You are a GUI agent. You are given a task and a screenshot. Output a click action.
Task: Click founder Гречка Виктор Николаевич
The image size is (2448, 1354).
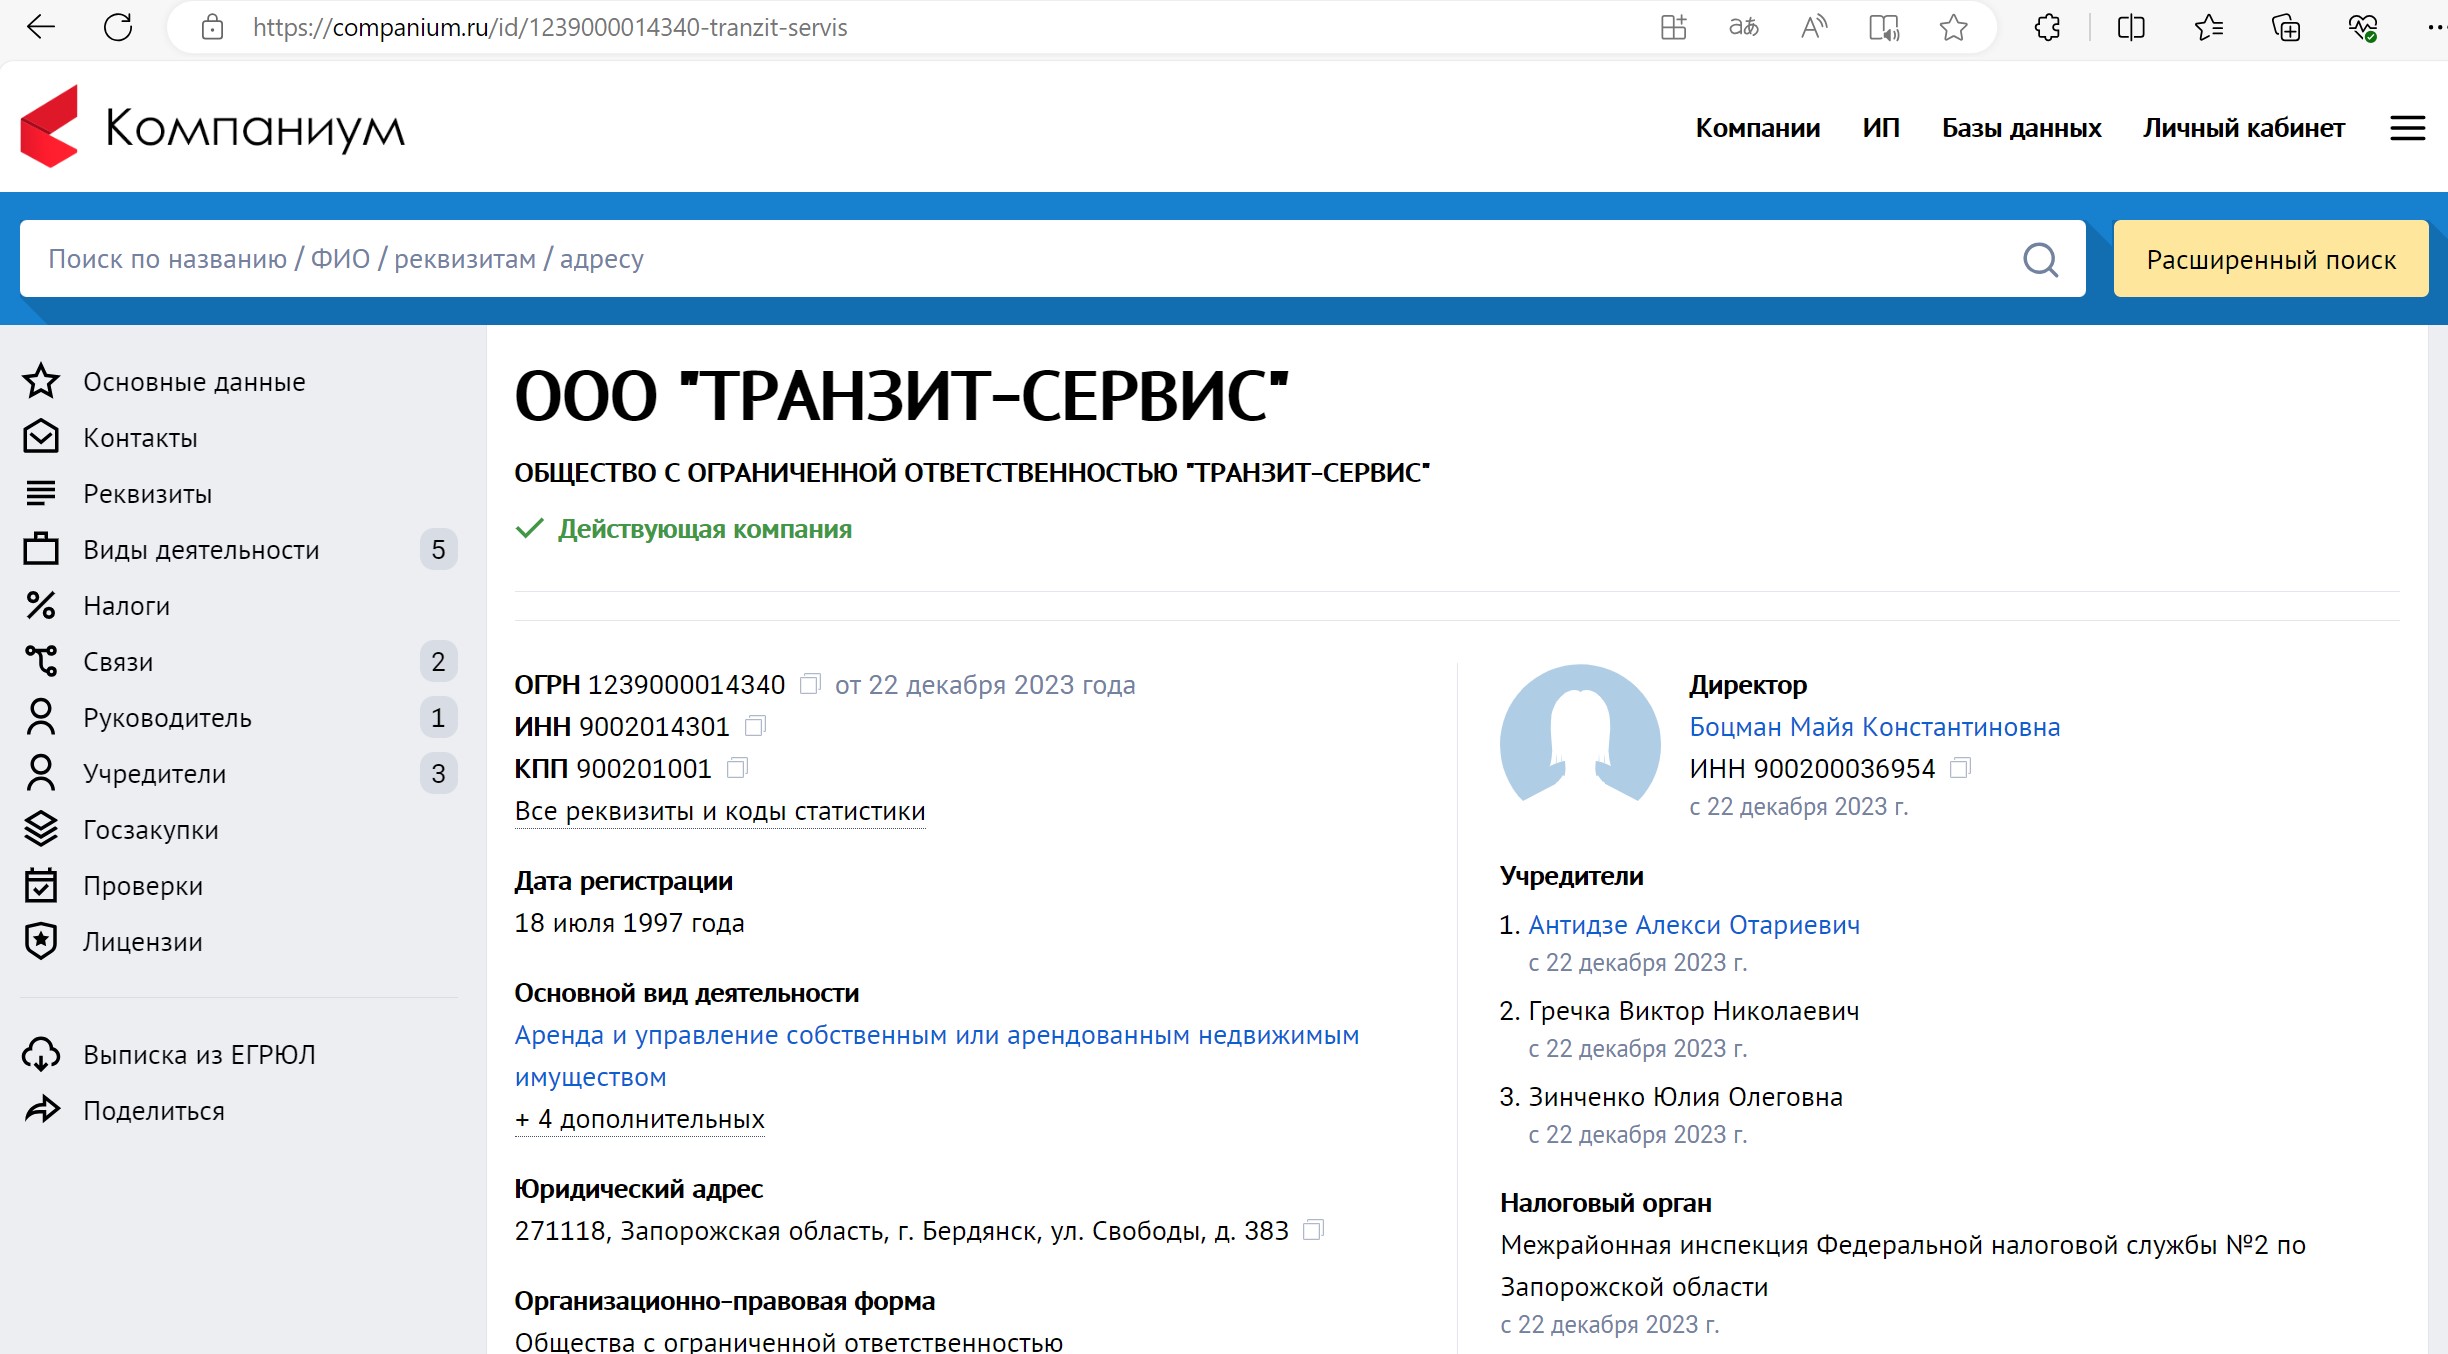click(x=1694, y=1011)
